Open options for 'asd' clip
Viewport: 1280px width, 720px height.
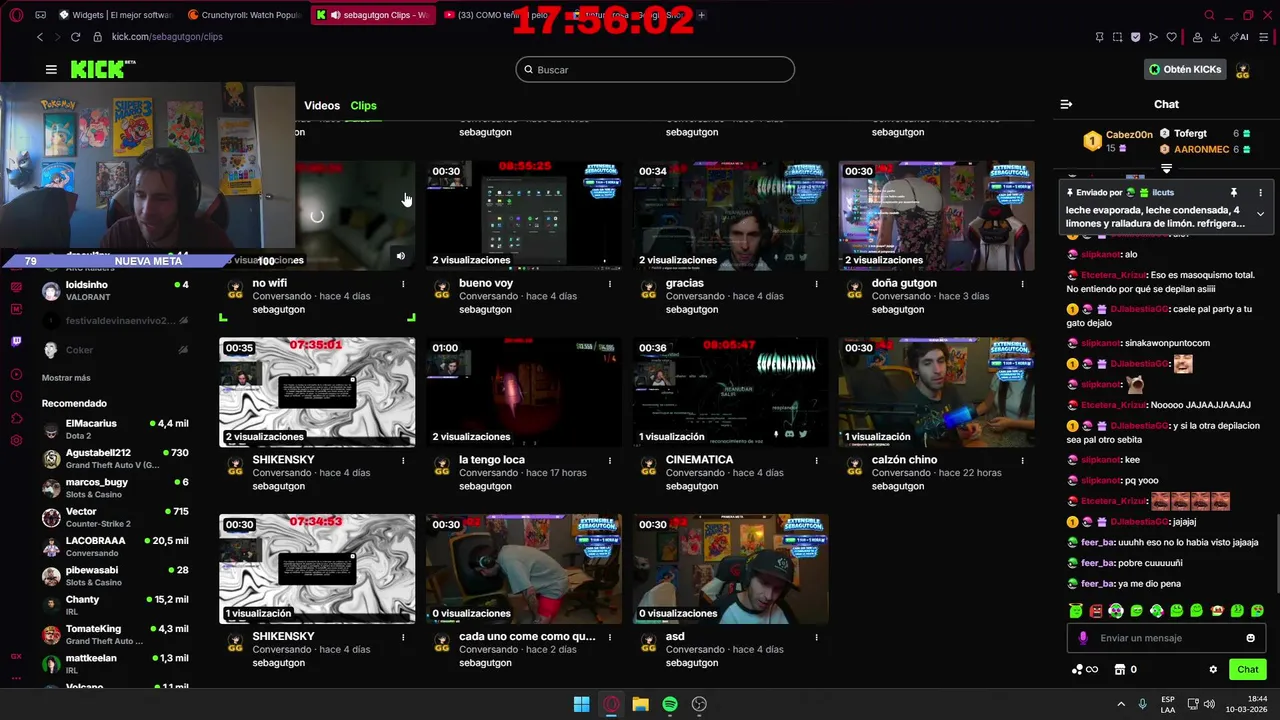click(816, 637)
